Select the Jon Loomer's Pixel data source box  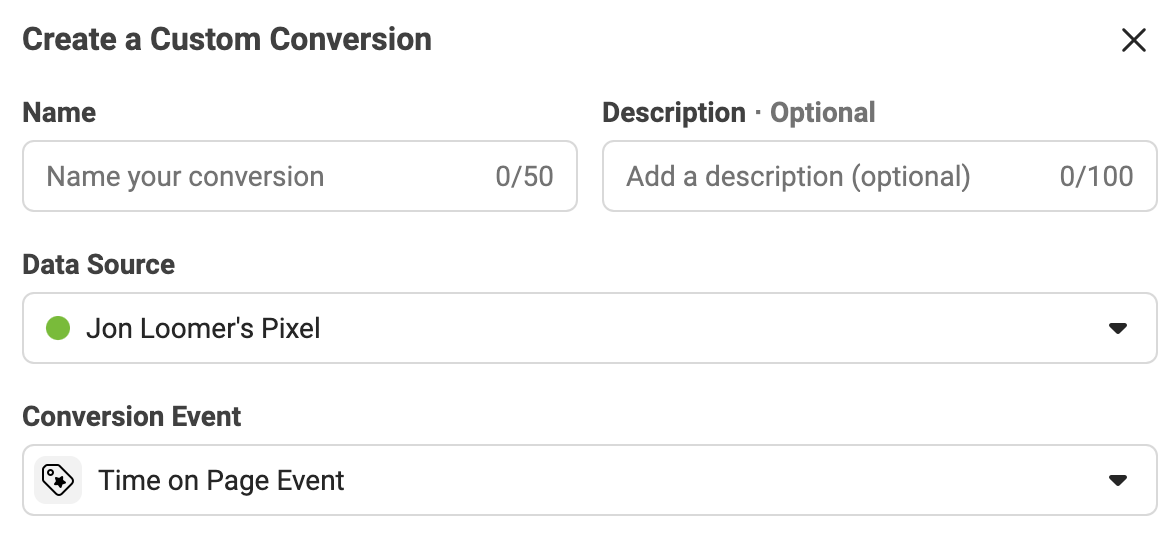[x=590, y=328]
